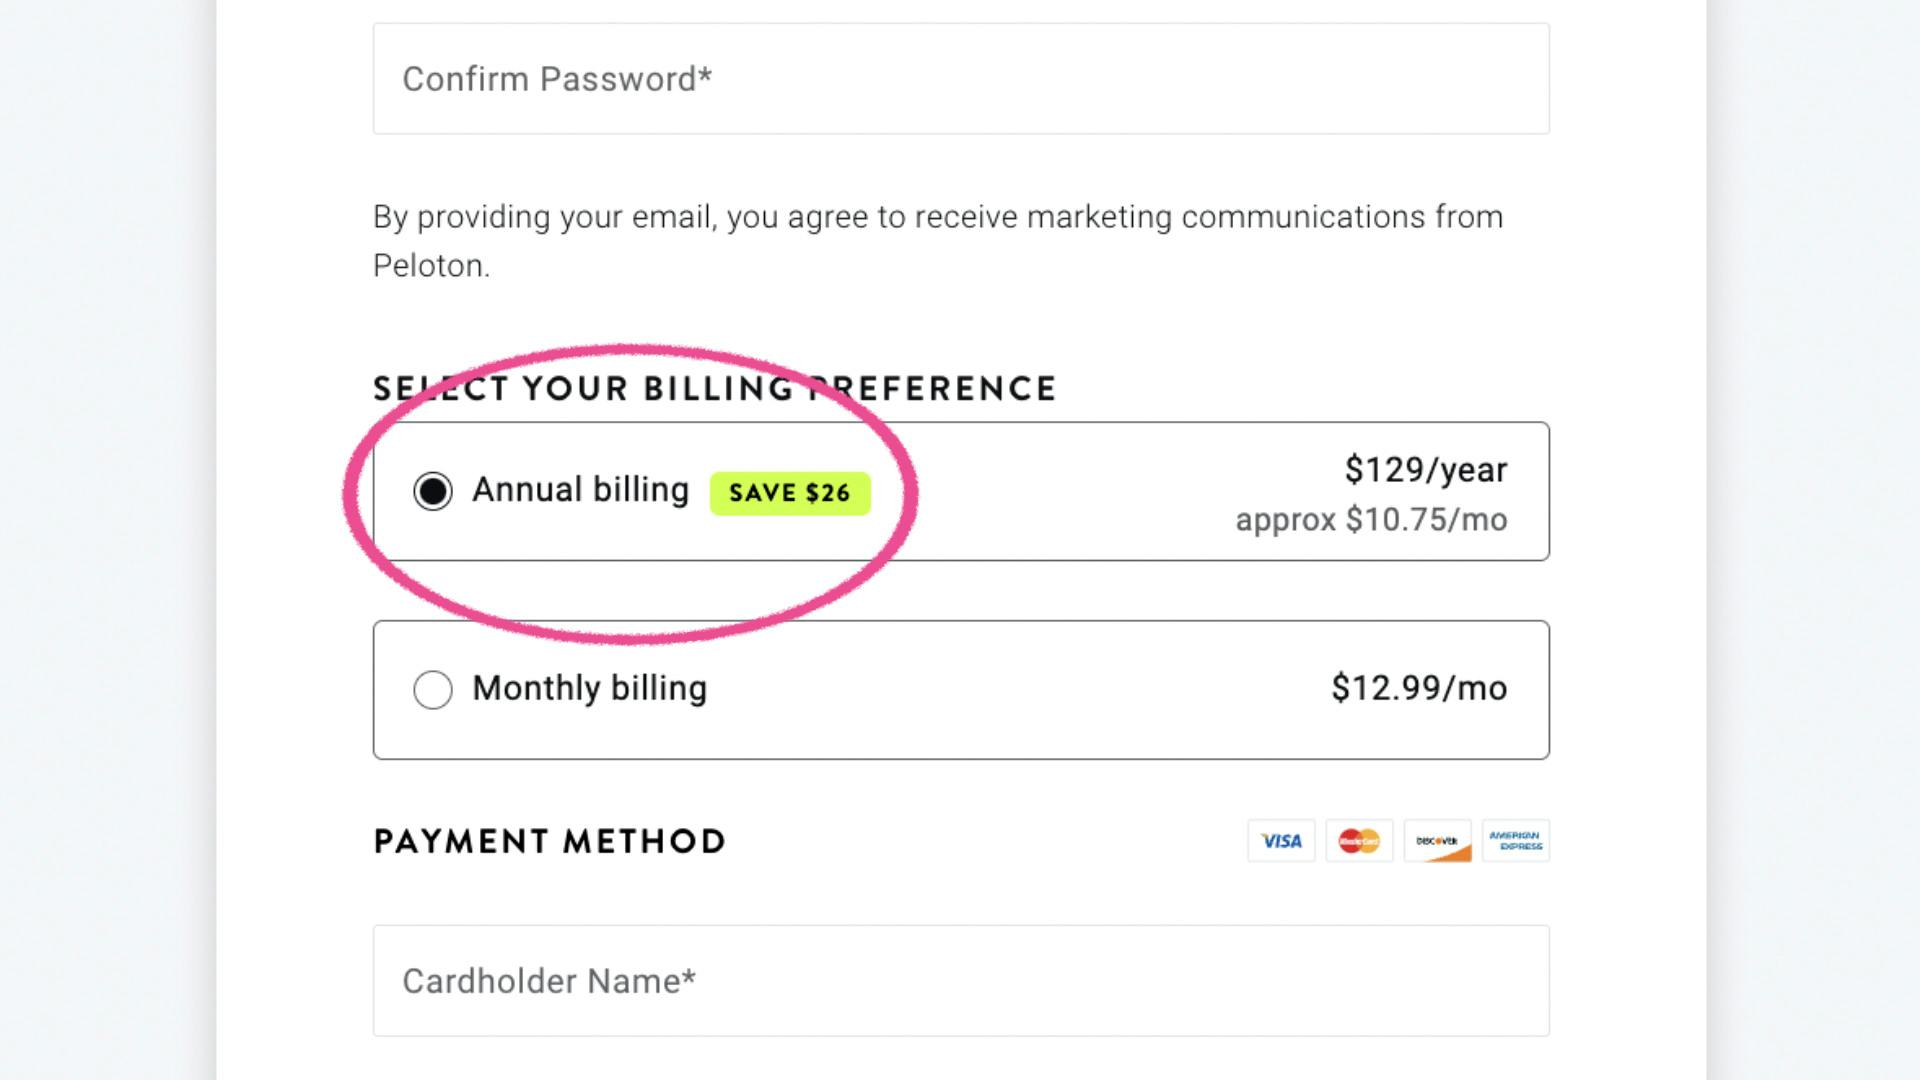Click the Monthly billing label text
The width and height of the screenshot is (1920, 1080).
[589, 688]
